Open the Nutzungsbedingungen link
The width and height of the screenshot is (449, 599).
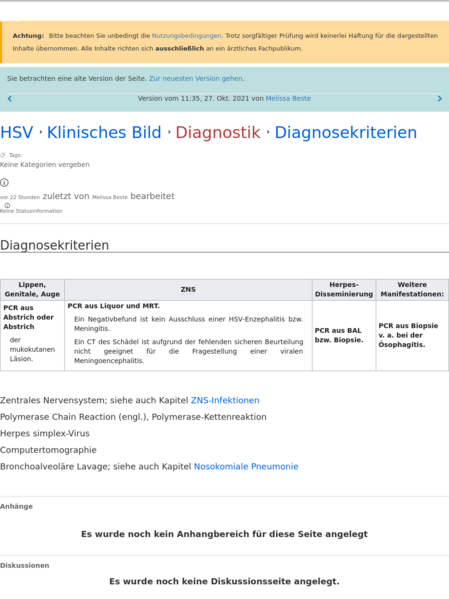[x=186, y=36]
